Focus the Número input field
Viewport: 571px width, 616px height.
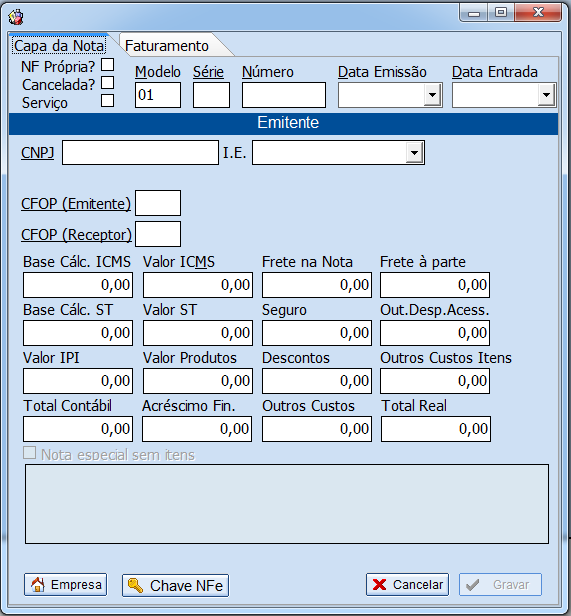click(x=284, y=95)
